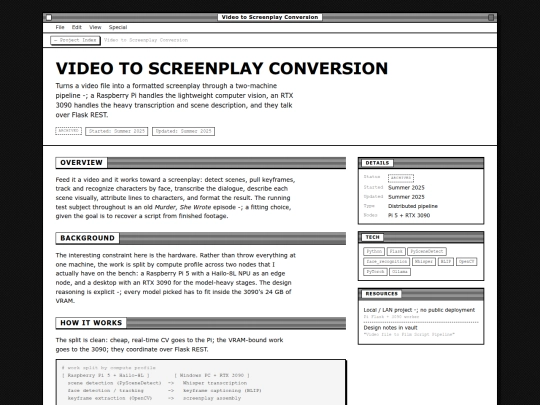Click the 'keyframe extraction (OpenCV)' code line

point(110,398)
